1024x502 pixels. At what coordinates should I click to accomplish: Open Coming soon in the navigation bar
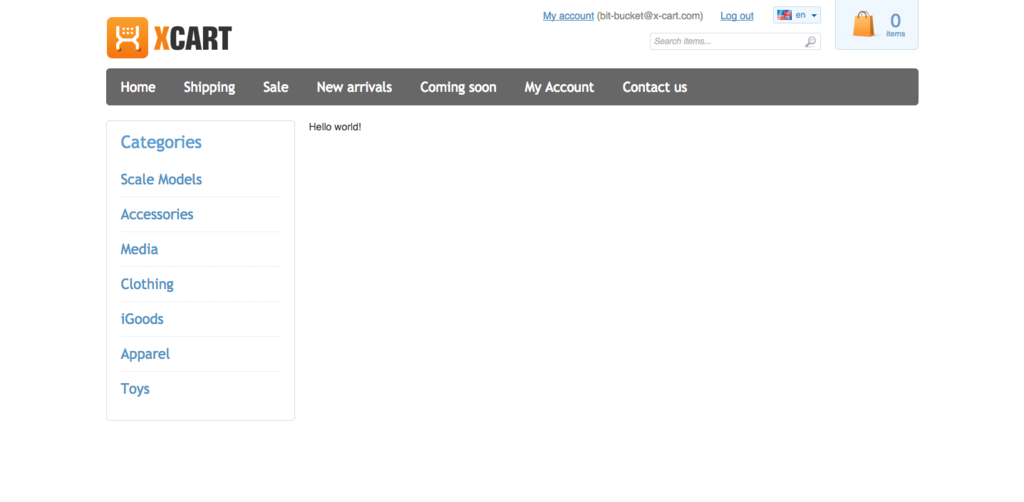[x=458, y=87]
